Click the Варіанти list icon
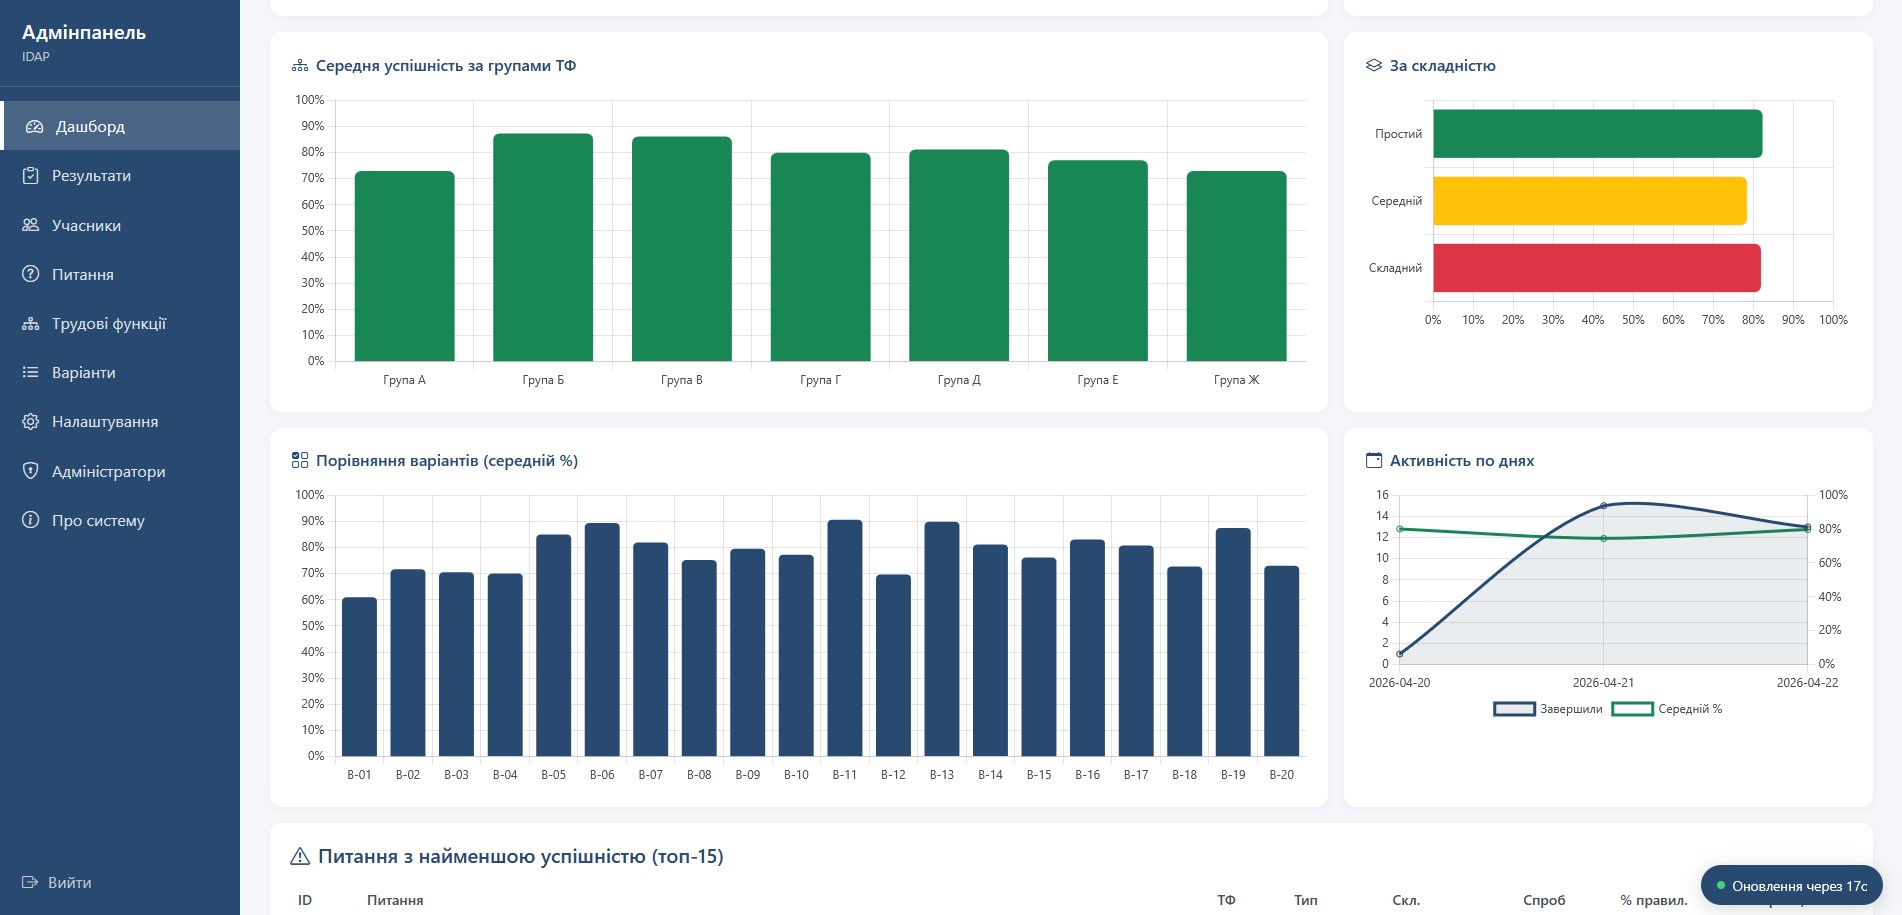Viewport: 1902px width, 915px height. 31,373
